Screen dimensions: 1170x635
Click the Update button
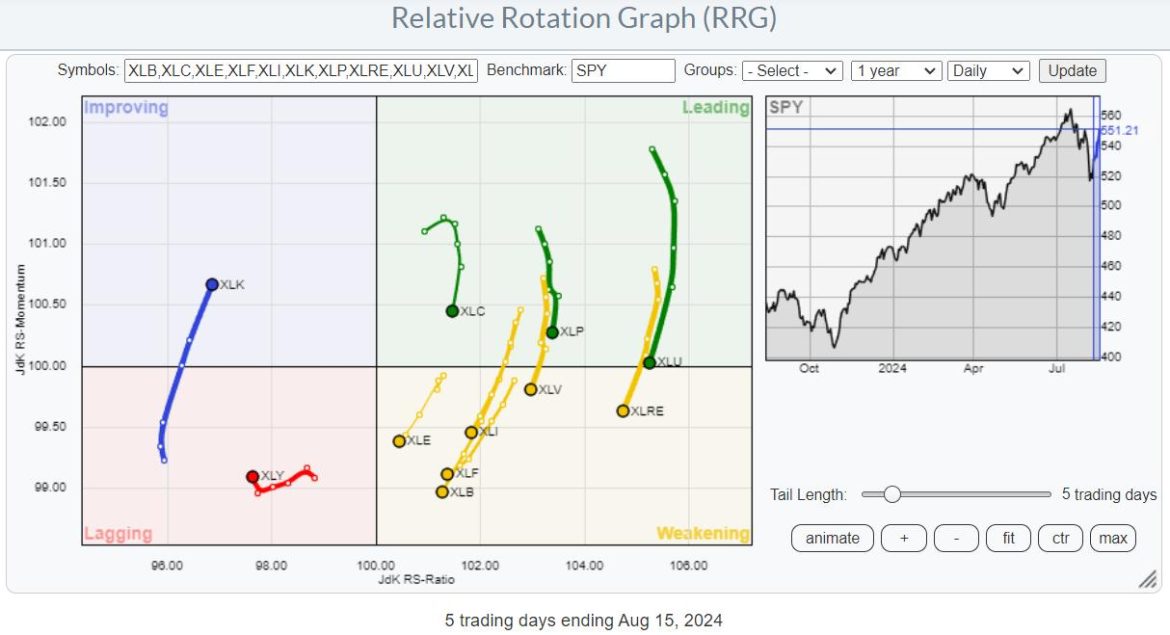click(x=1072, y=70)
